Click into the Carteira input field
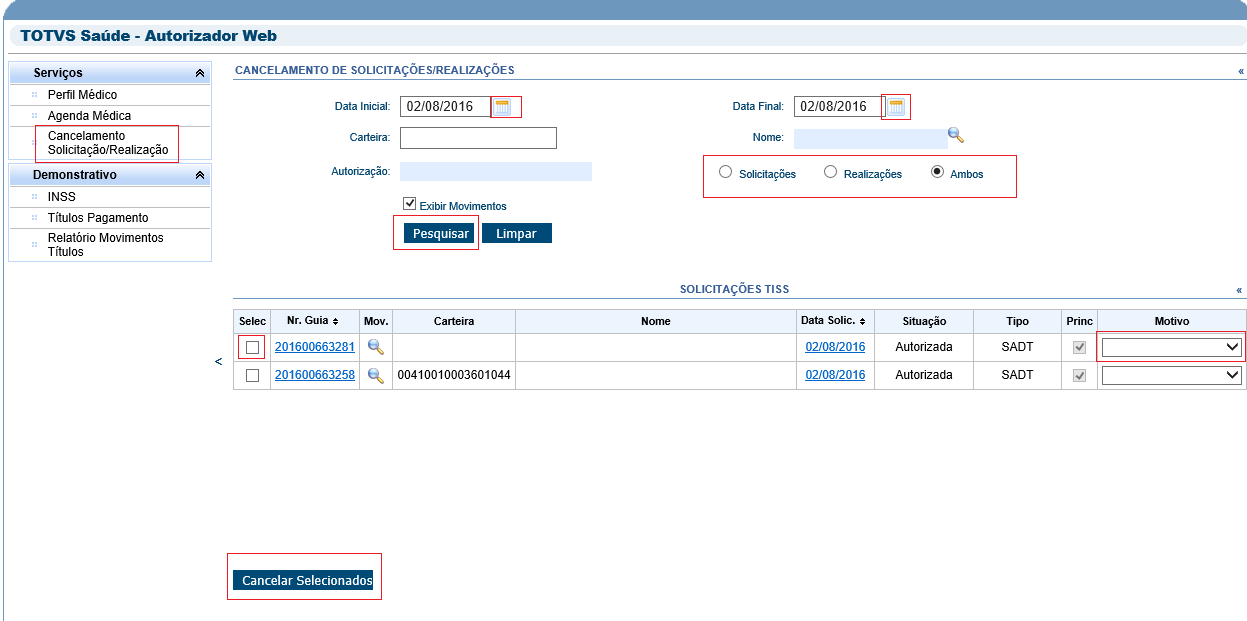 tap(478, 138)
